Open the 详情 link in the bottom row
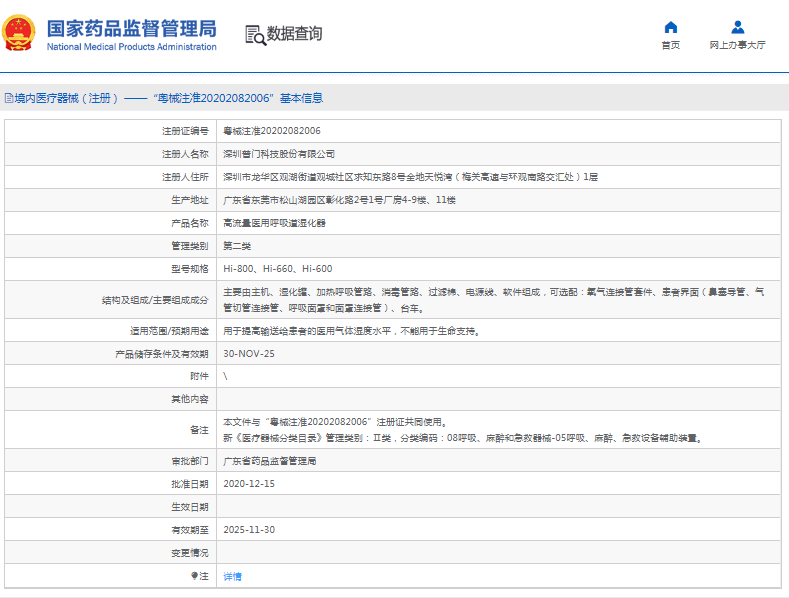The height and width of the screenshot is (598, 789). click(232, 576)
